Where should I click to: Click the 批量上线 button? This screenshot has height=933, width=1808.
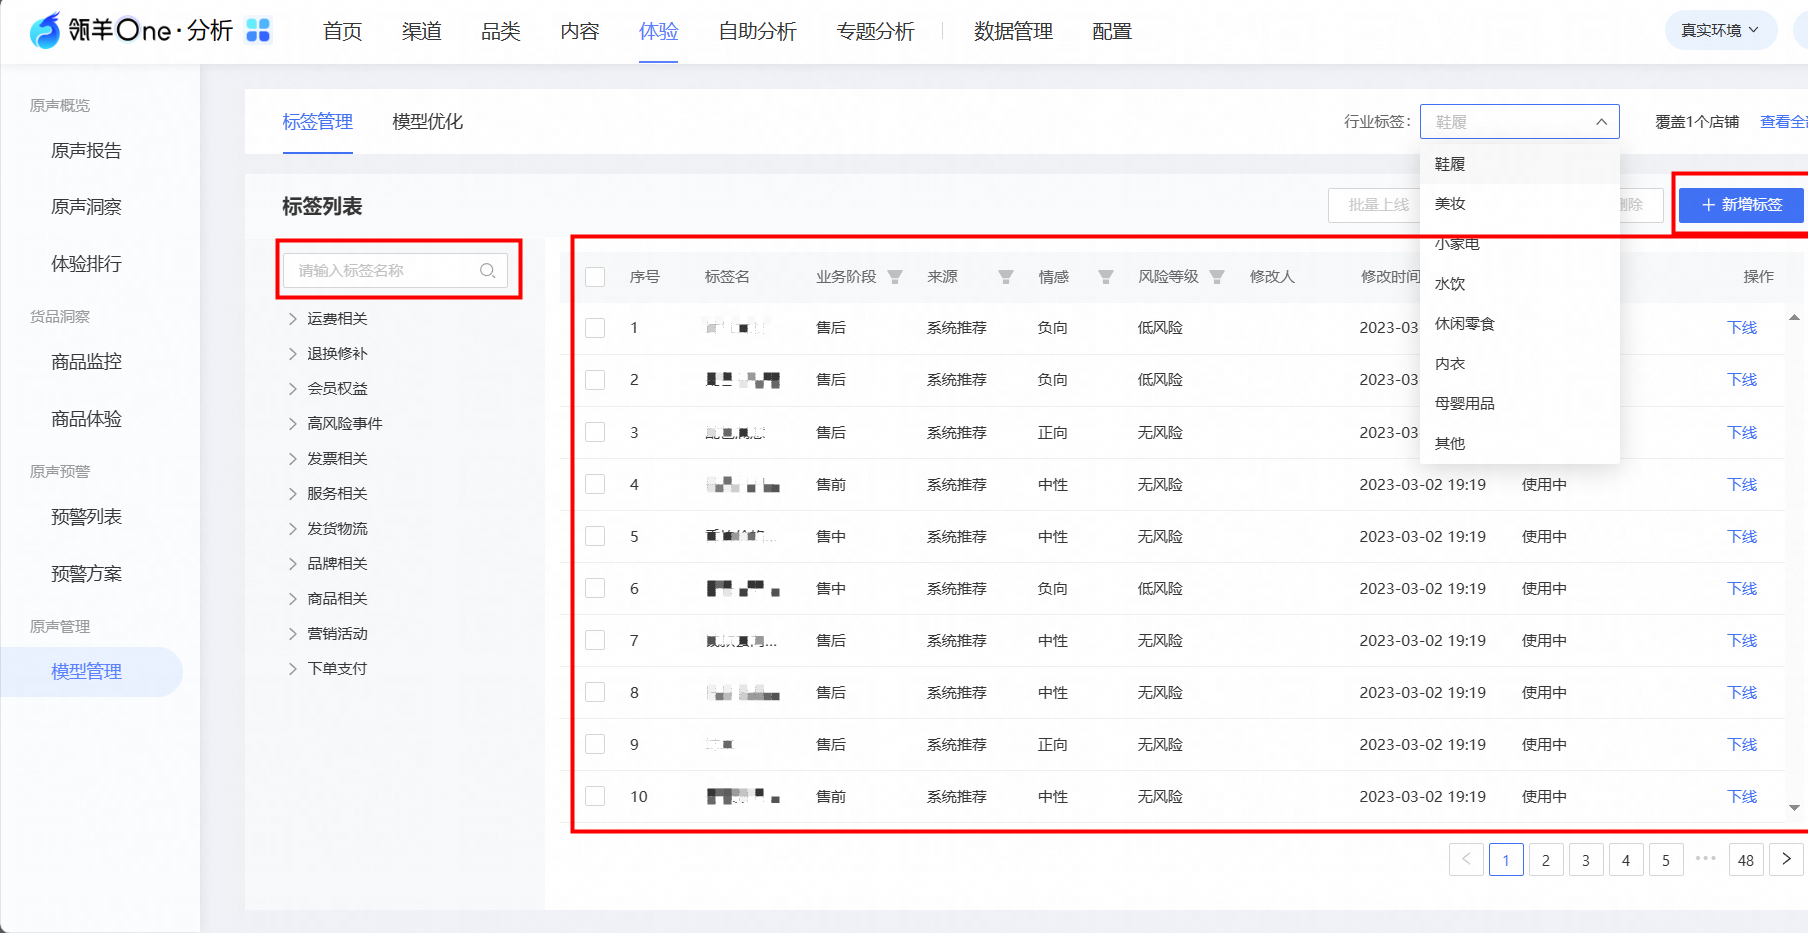pos(1378,205)
